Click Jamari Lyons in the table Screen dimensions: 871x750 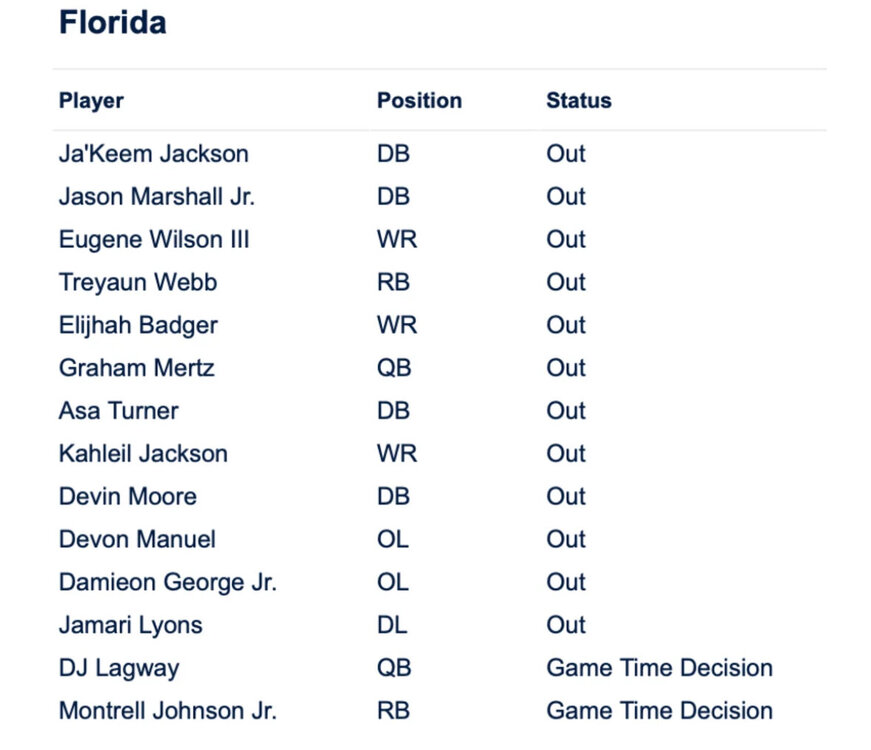[130, 626]
